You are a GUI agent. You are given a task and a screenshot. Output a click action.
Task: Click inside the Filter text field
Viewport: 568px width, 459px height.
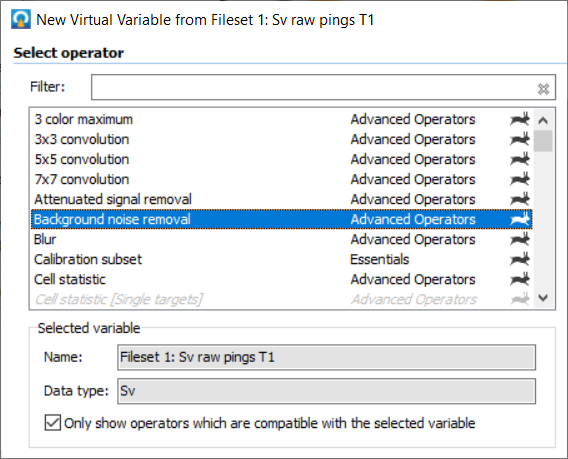[314, 87]
